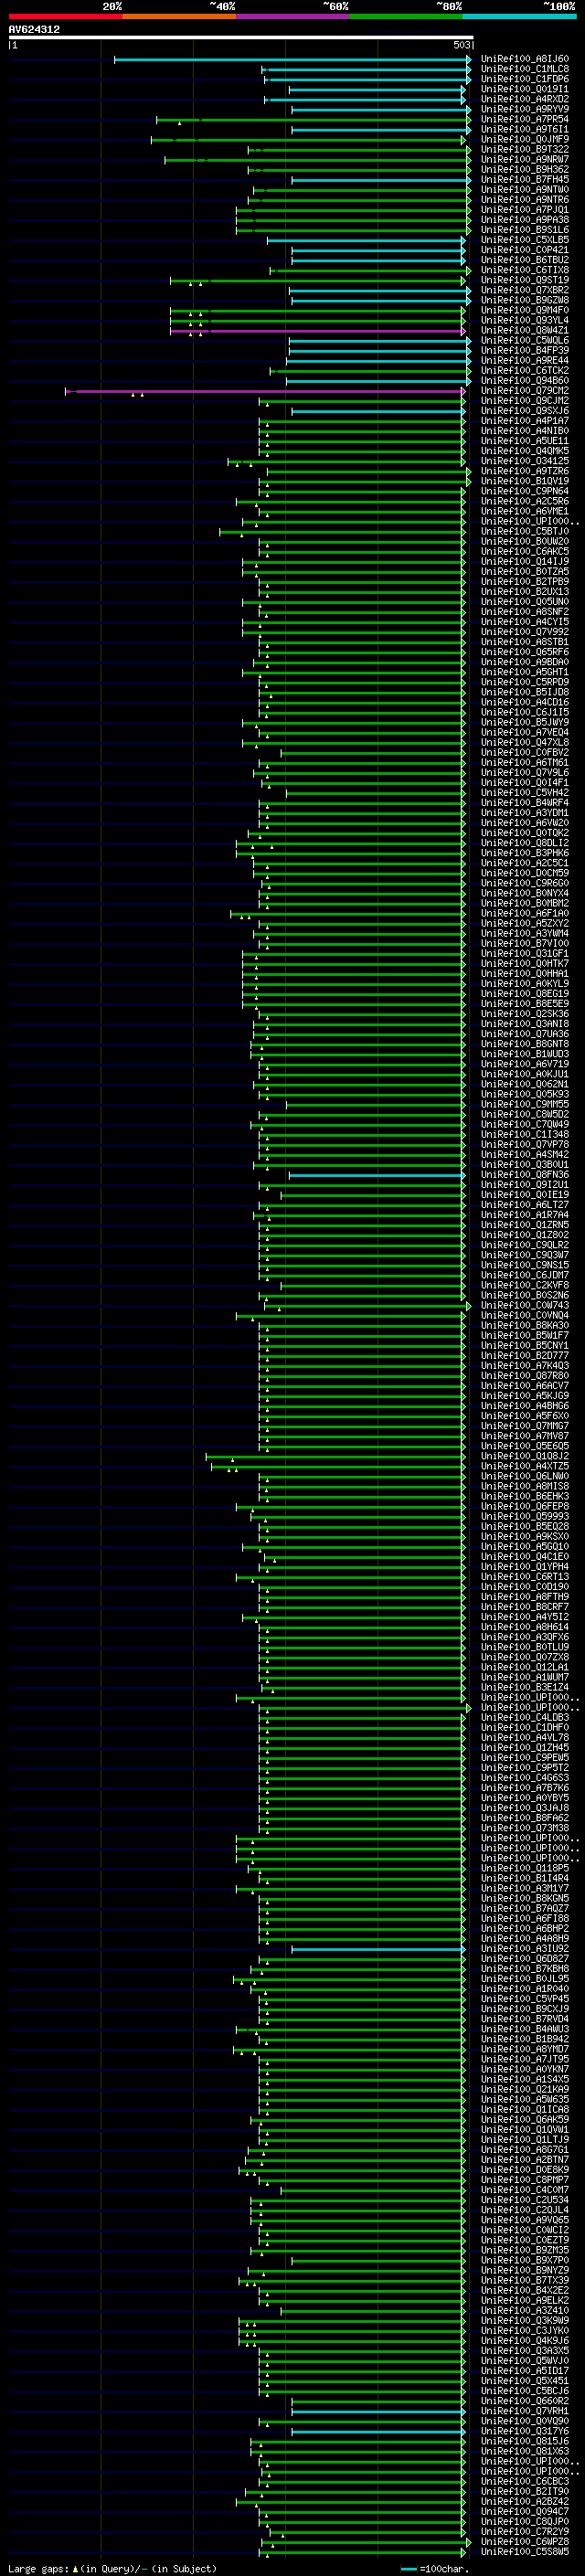Open hit UniRef100_A8IJ60
This screenshot has width=585, height=2576.
(525, 59)
